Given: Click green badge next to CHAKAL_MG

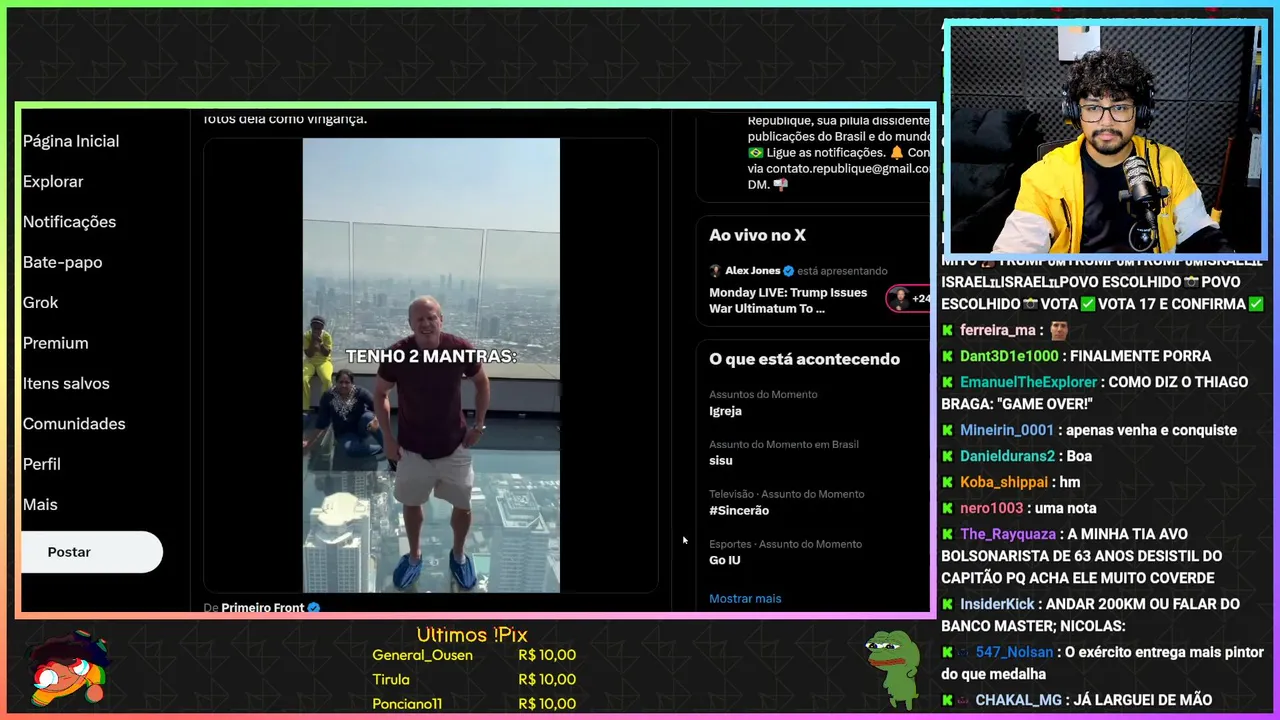Looking at the screenshot, I should [x=947, y=700].
